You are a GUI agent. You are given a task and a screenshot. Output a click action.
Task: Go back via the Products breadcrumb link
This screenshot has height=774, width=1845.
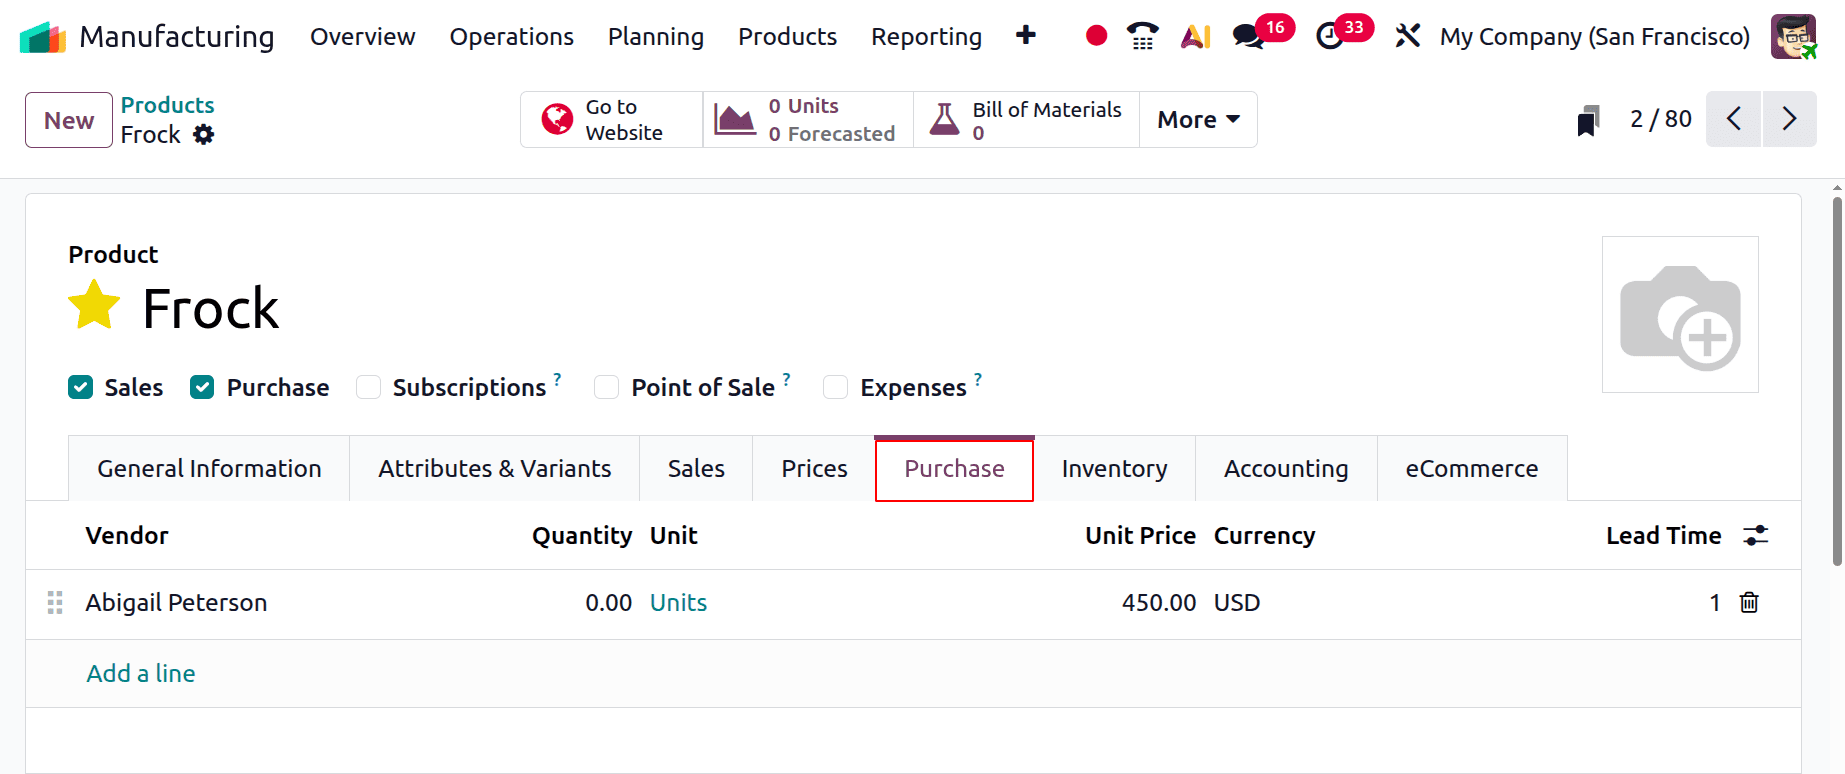(x=167, y=105)
